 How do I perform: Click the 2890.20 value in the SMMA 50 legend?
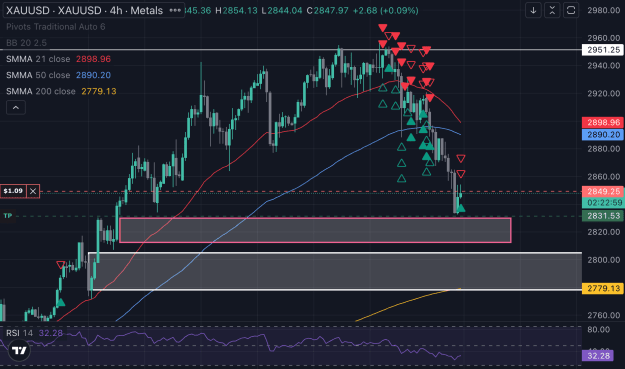click(93, 75)
